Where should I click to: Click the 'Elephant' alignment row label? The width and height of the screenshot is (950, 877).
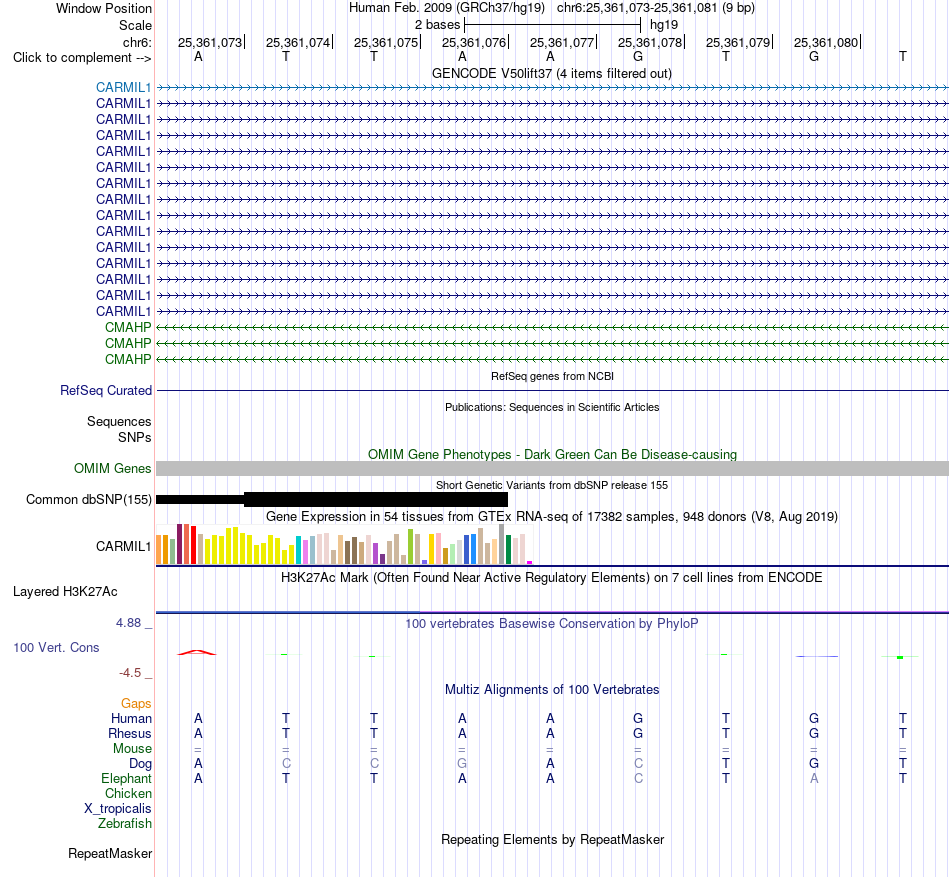127,778
